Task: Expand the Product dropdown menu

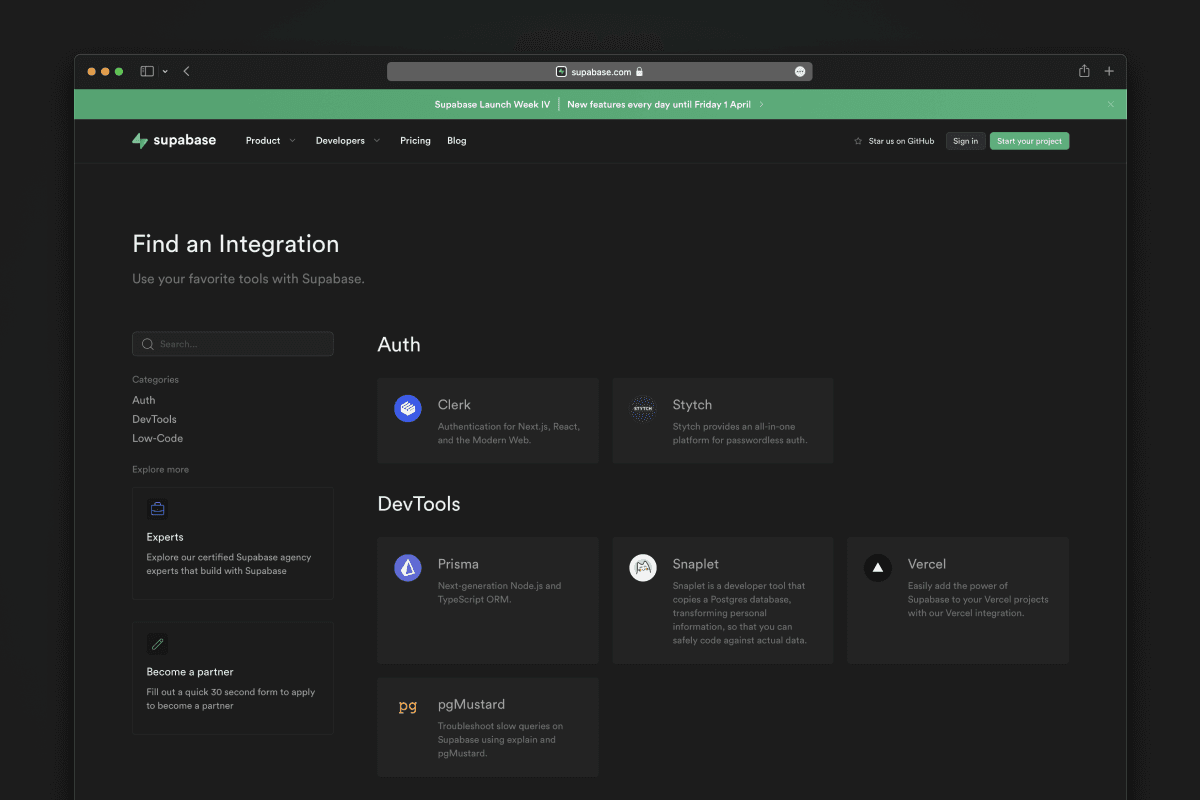Action: click(x=270, y=141)
